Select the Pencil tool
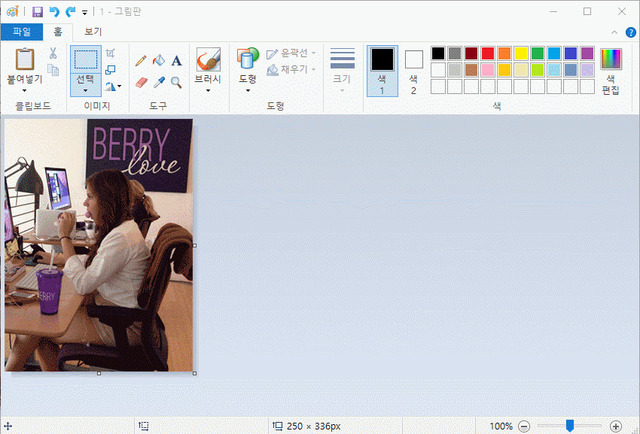Screen dimensions: 640x434 (x=141, y=61)
